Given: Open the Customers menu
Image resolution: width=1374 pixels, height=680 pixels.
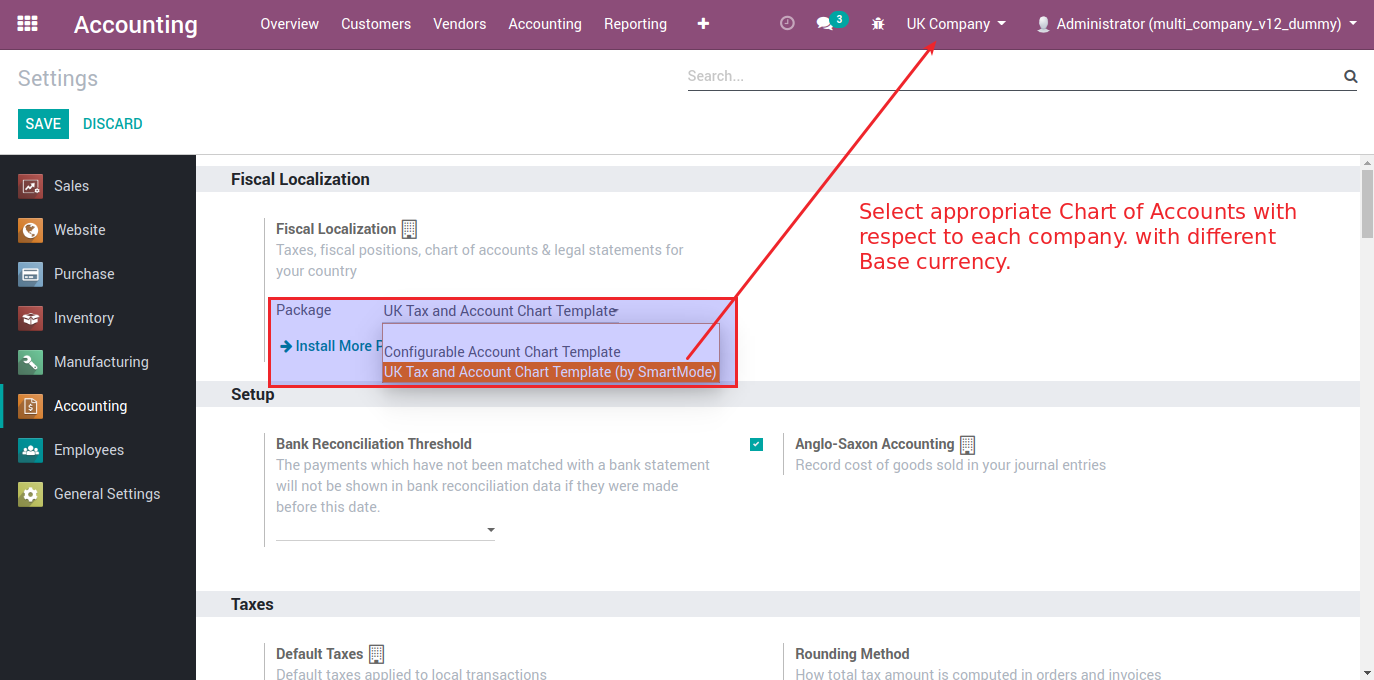Looking at the screenshot, I should (x=376, y=24).
